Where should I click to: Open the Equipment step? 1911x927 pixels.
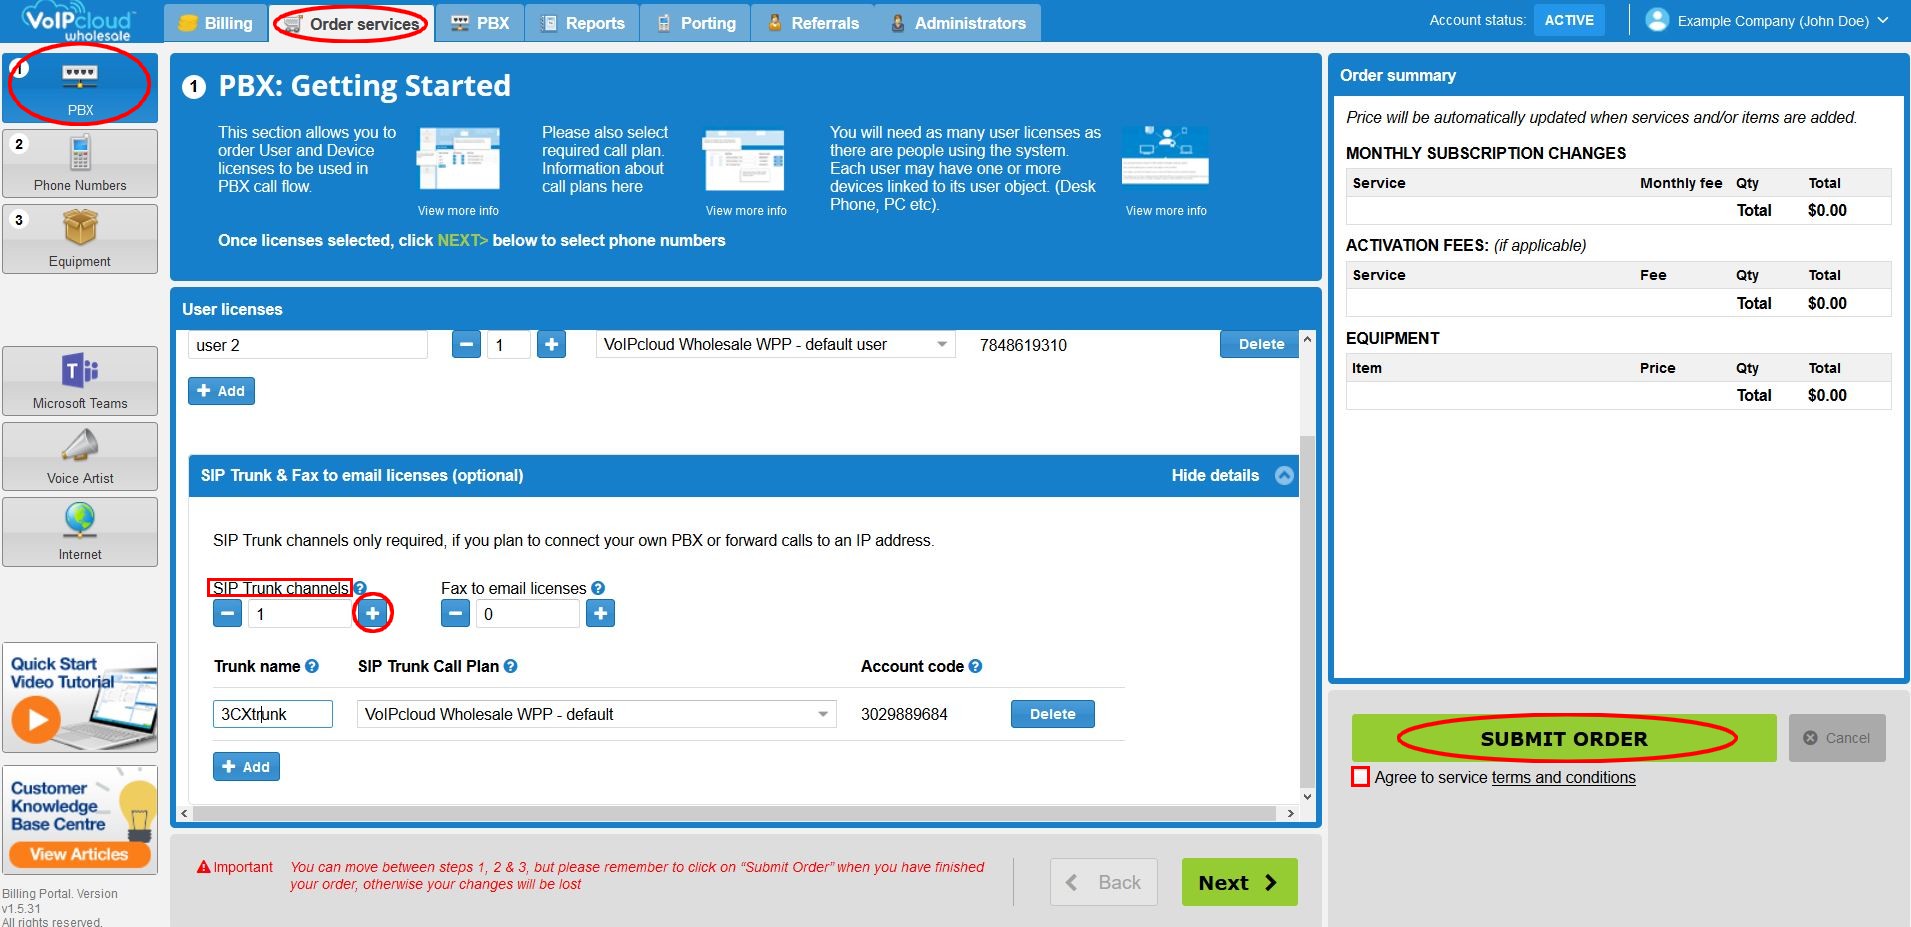click(80, 238)
